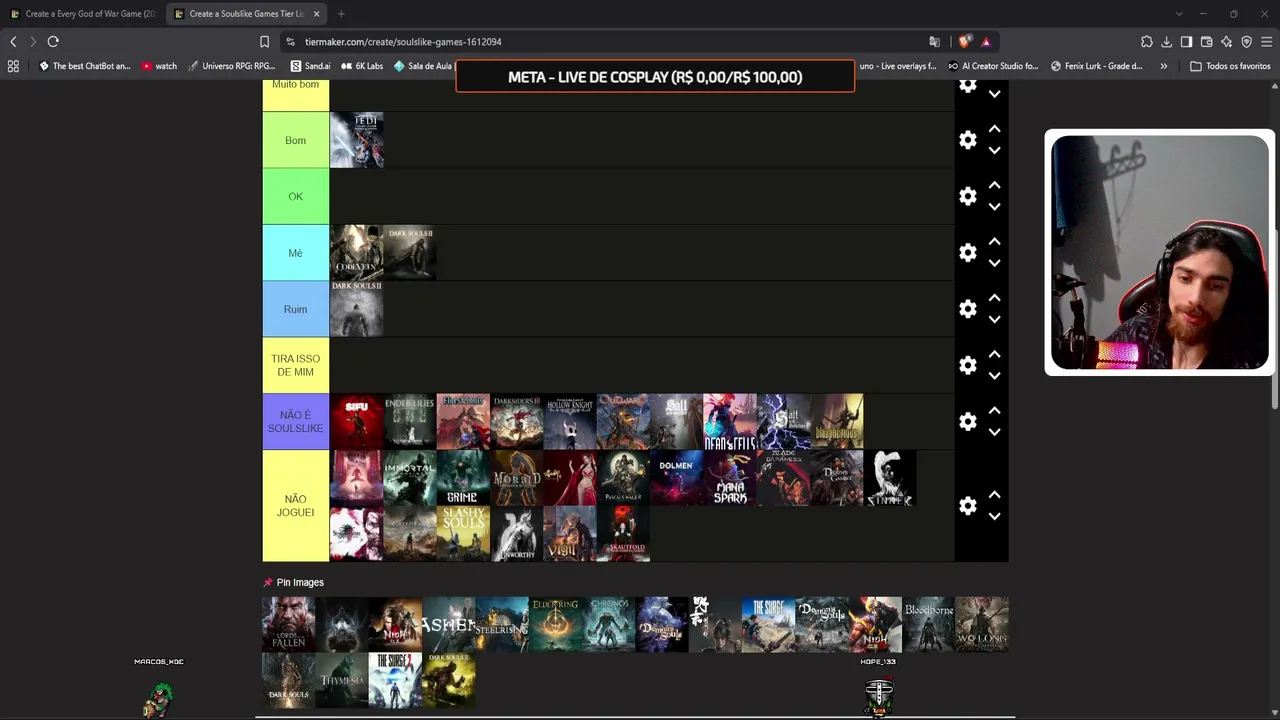Screen dimensions: 1280x720
Task: Move NÃO JOGUEI tier up
Action: (994, 495)
